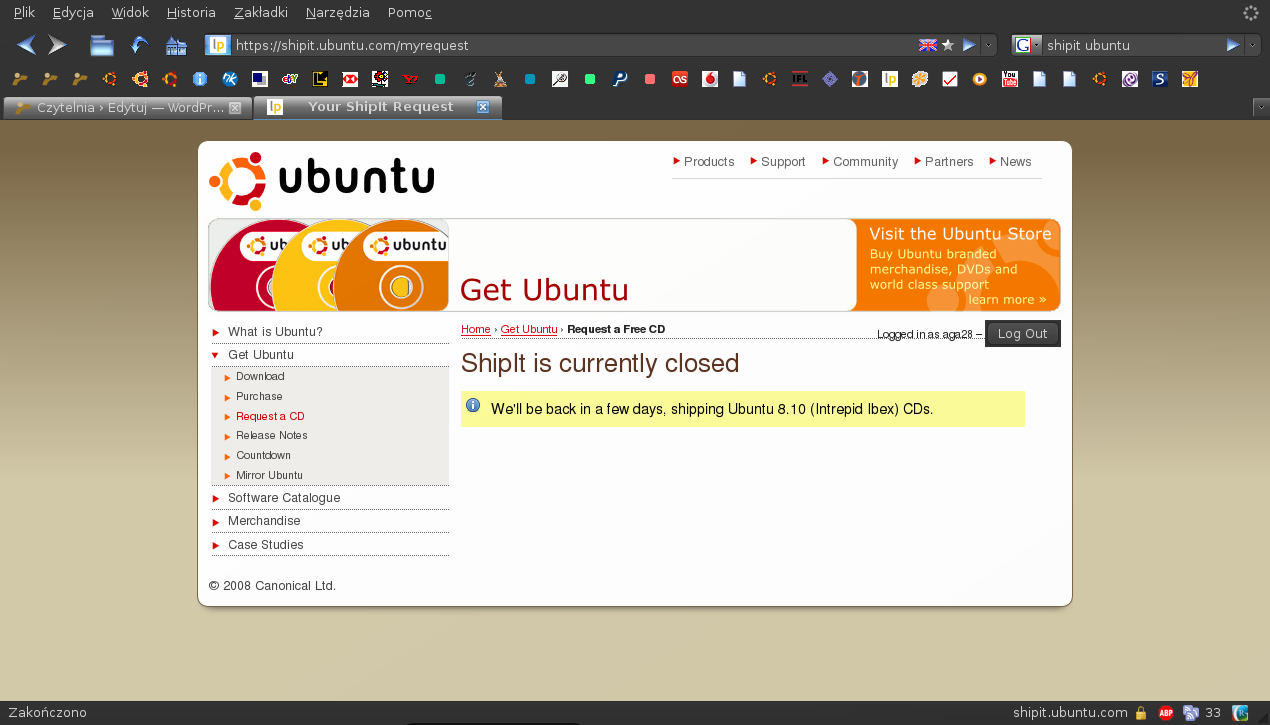The height and width of the screenshot is (725, 1270).
Task: Open the Mirror Ubuntu sidebar link
Action: pos(269,476)
